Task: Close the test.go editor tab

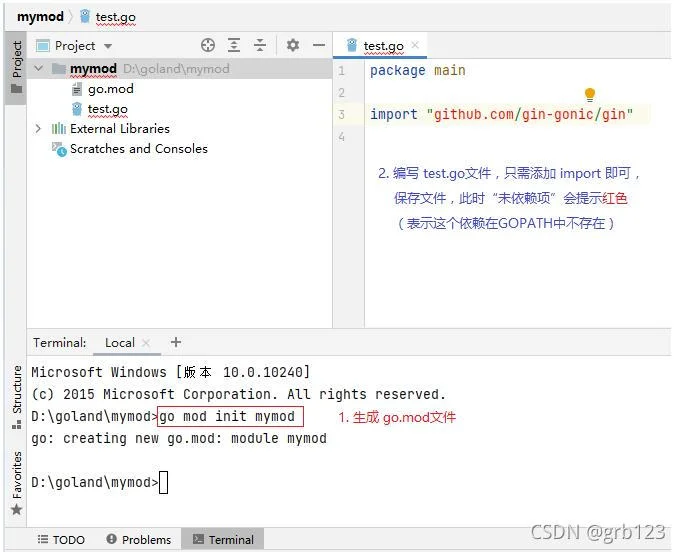Action: [x=415, y=45]
